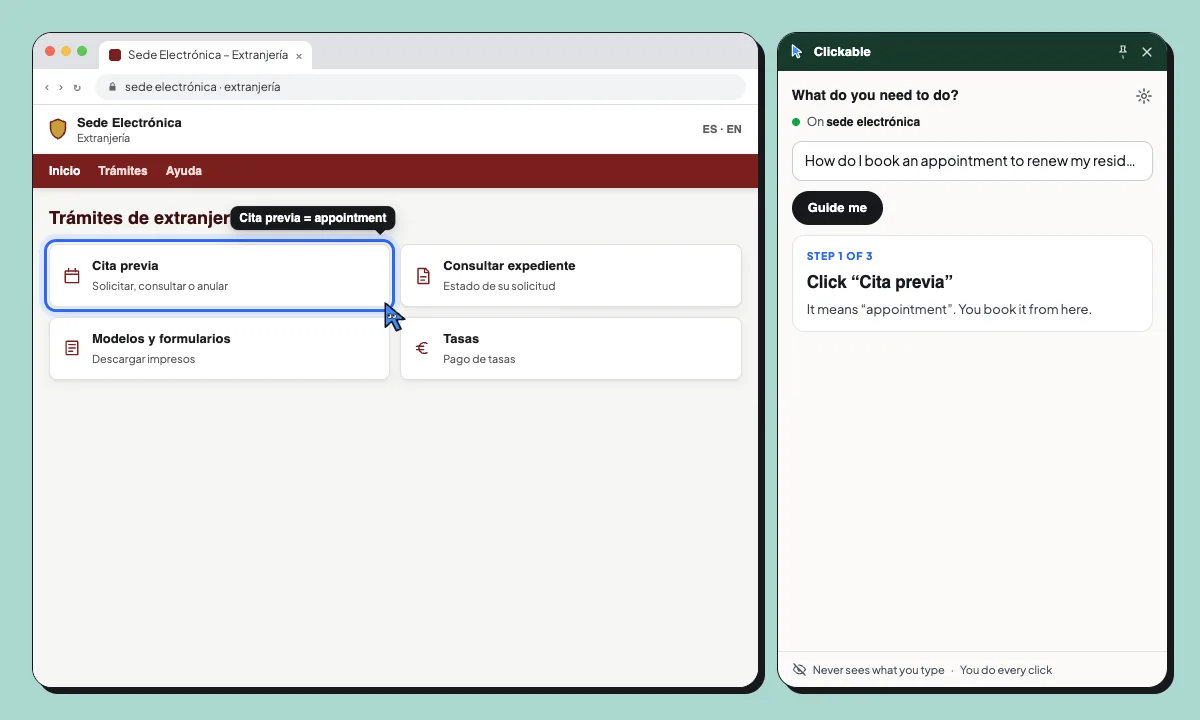This screenshot has height=720, width=1200.
Task: Click the browser back arrow
Action: (47, 88)
